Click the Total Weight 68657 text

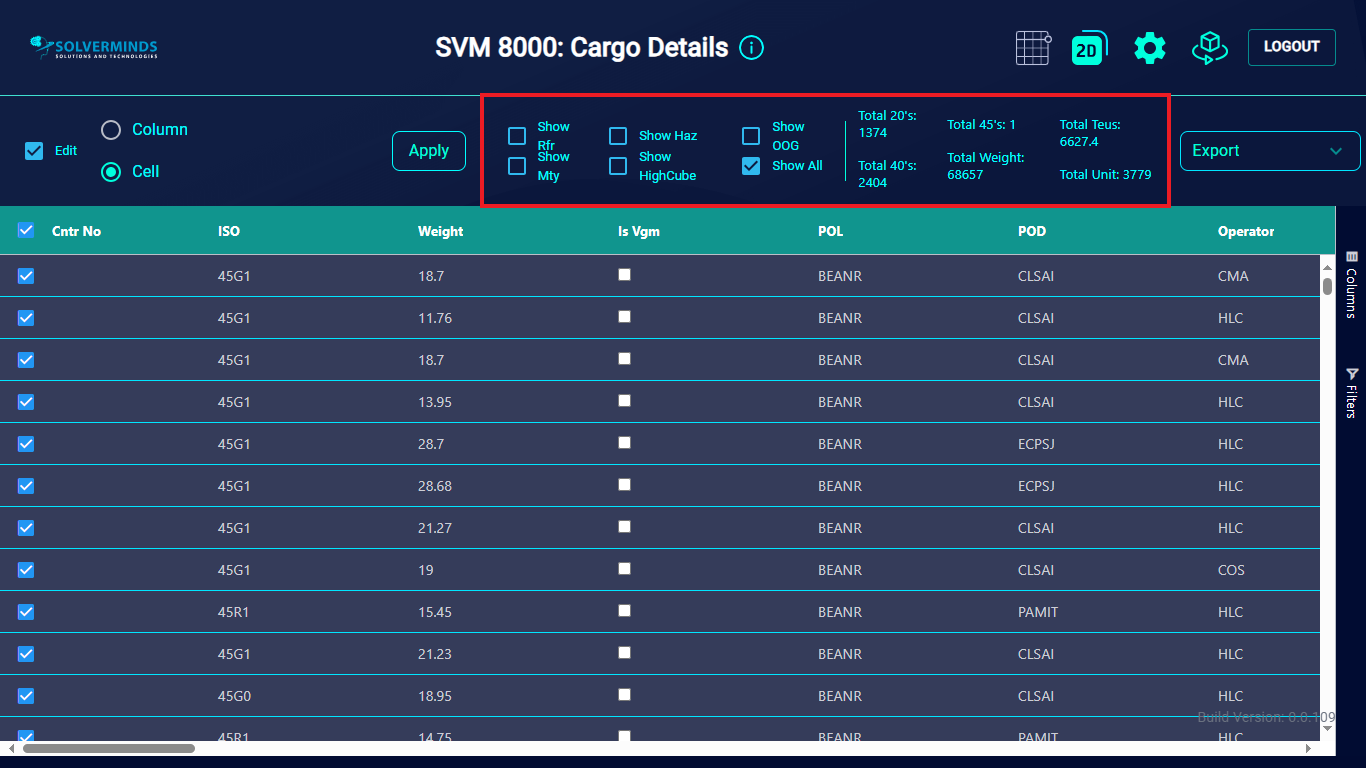(986, 165)
